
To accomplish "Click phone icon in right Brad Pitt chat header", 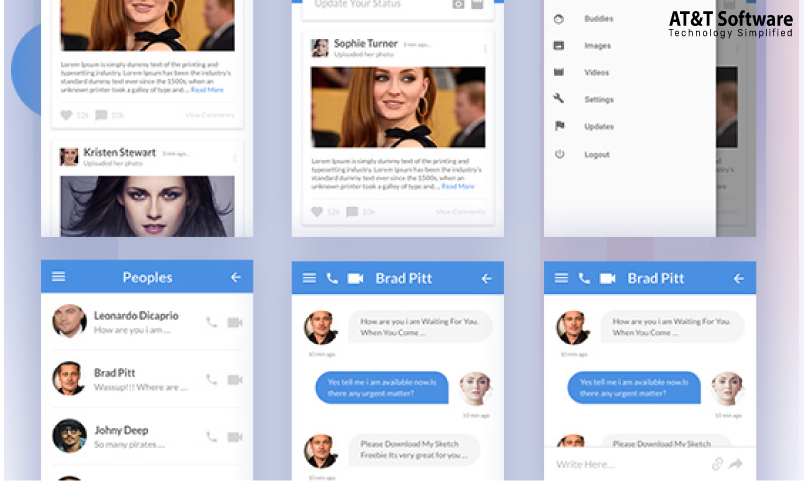I will pos(584,278).
